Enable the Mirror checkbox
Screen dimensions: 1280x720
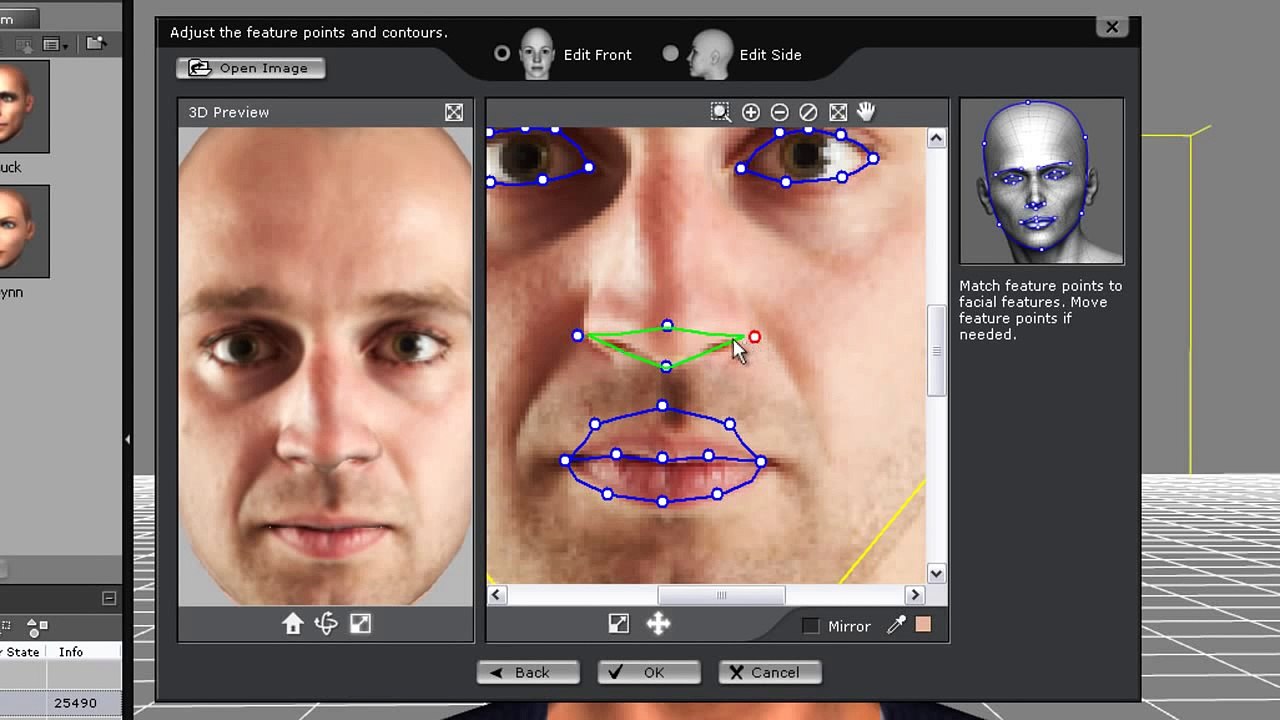click(x=811, y=626)
